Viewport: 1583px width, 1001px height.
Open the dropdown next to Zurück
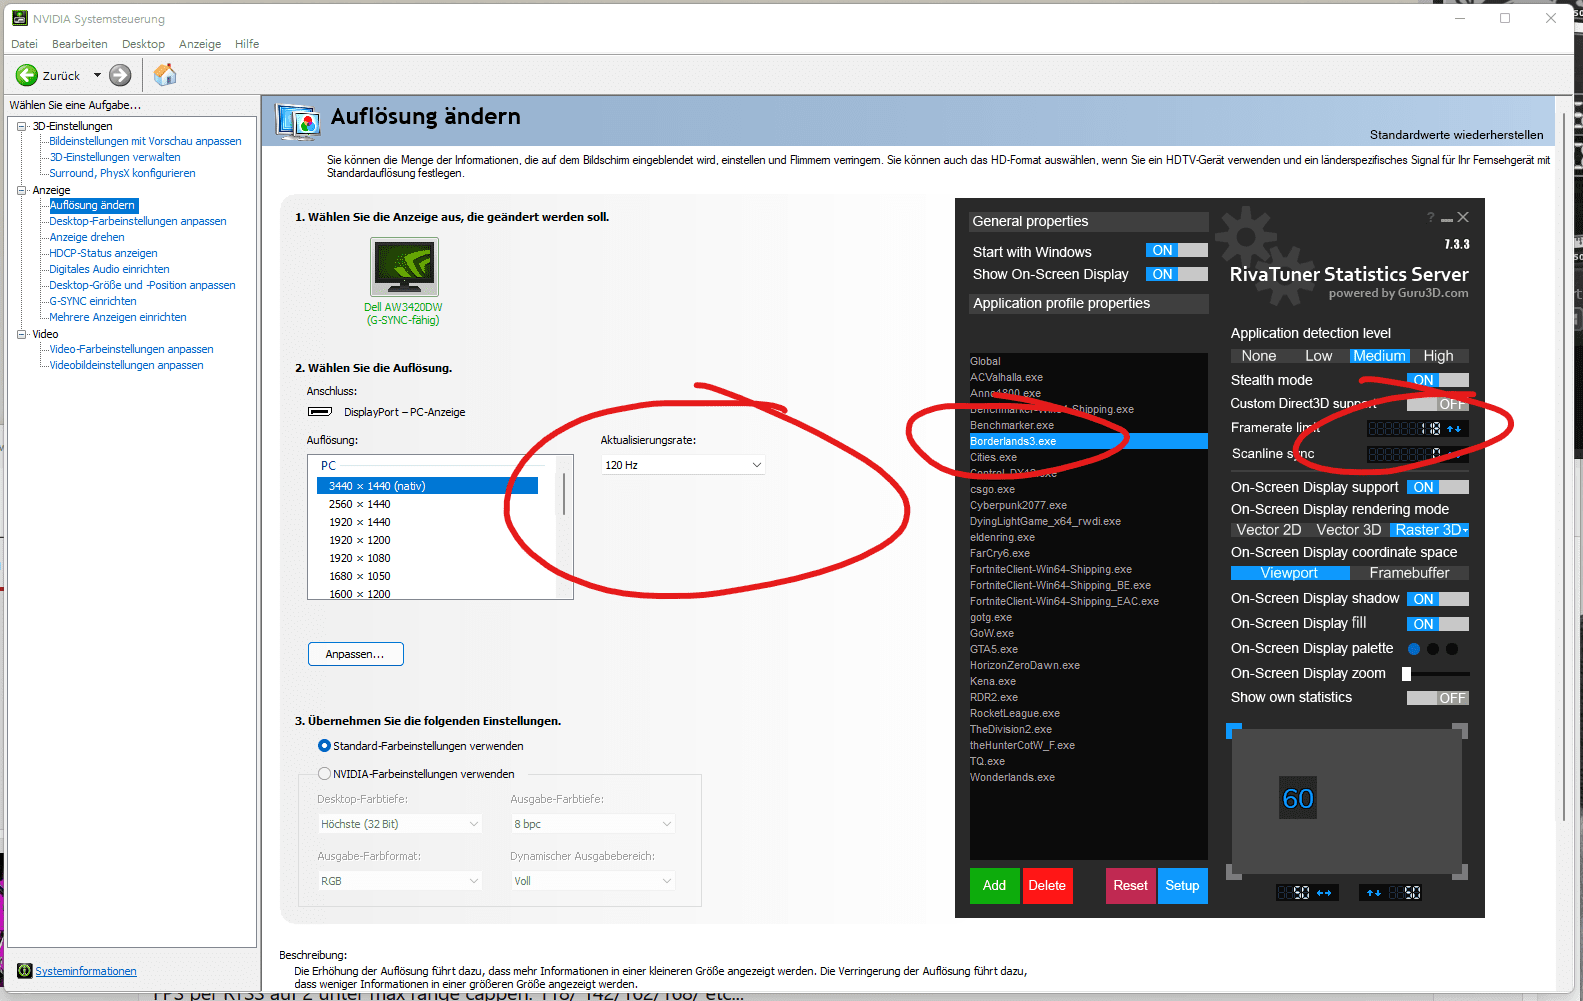(97, 75)
